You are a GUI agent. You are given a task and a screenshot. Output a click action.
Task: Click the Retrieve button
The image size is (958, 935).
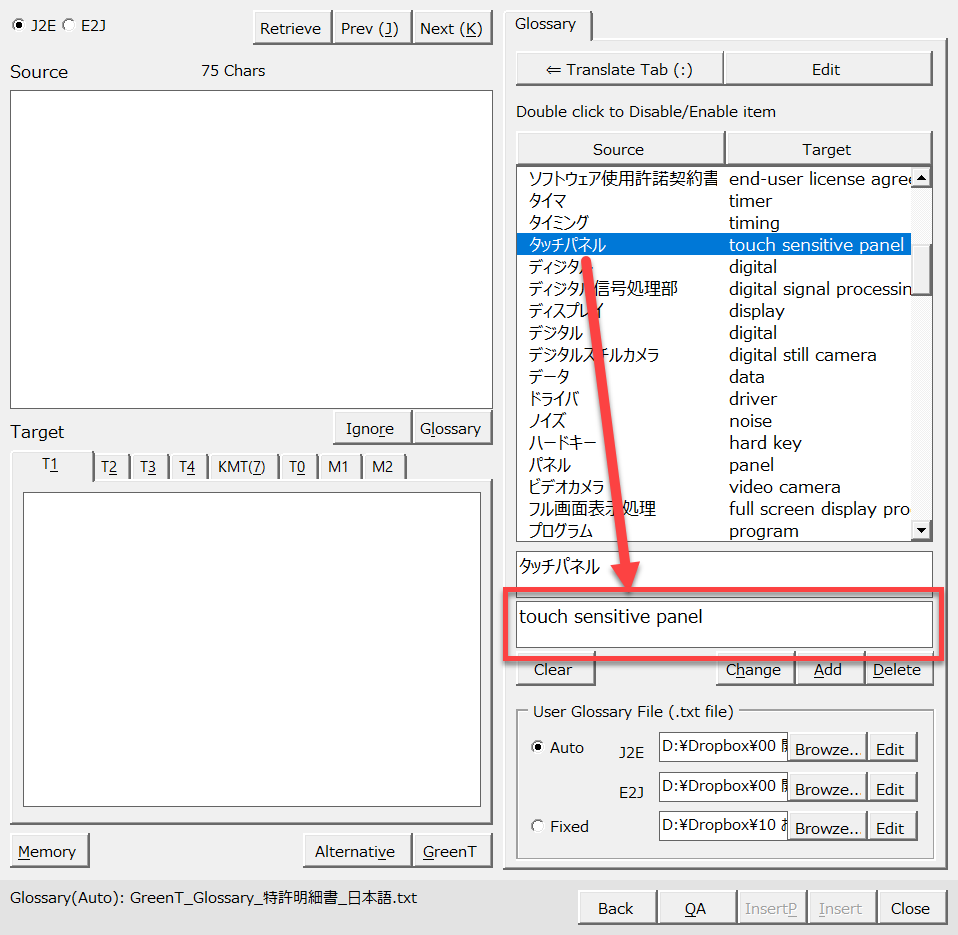click(x=290, y=29)
